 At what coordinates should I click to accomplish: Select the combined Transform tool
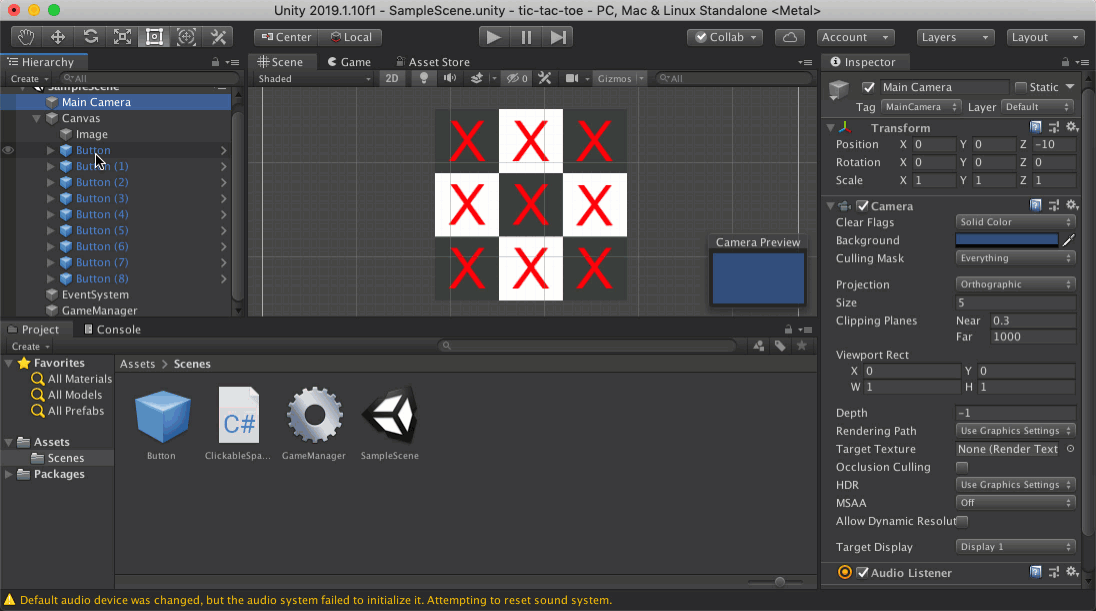(x=187, y=37)
